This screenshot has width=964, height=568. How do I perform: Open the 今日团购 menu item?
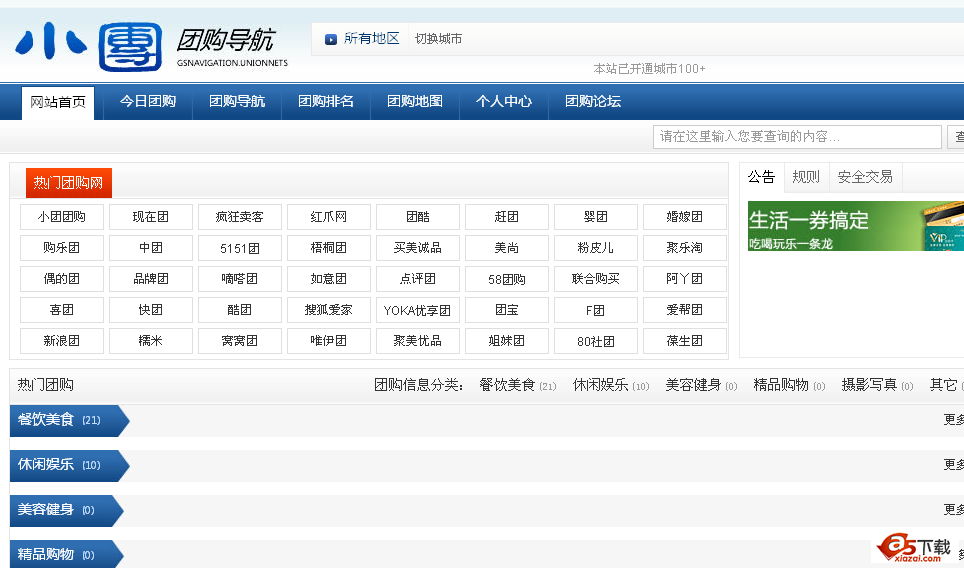pos(148,101)
